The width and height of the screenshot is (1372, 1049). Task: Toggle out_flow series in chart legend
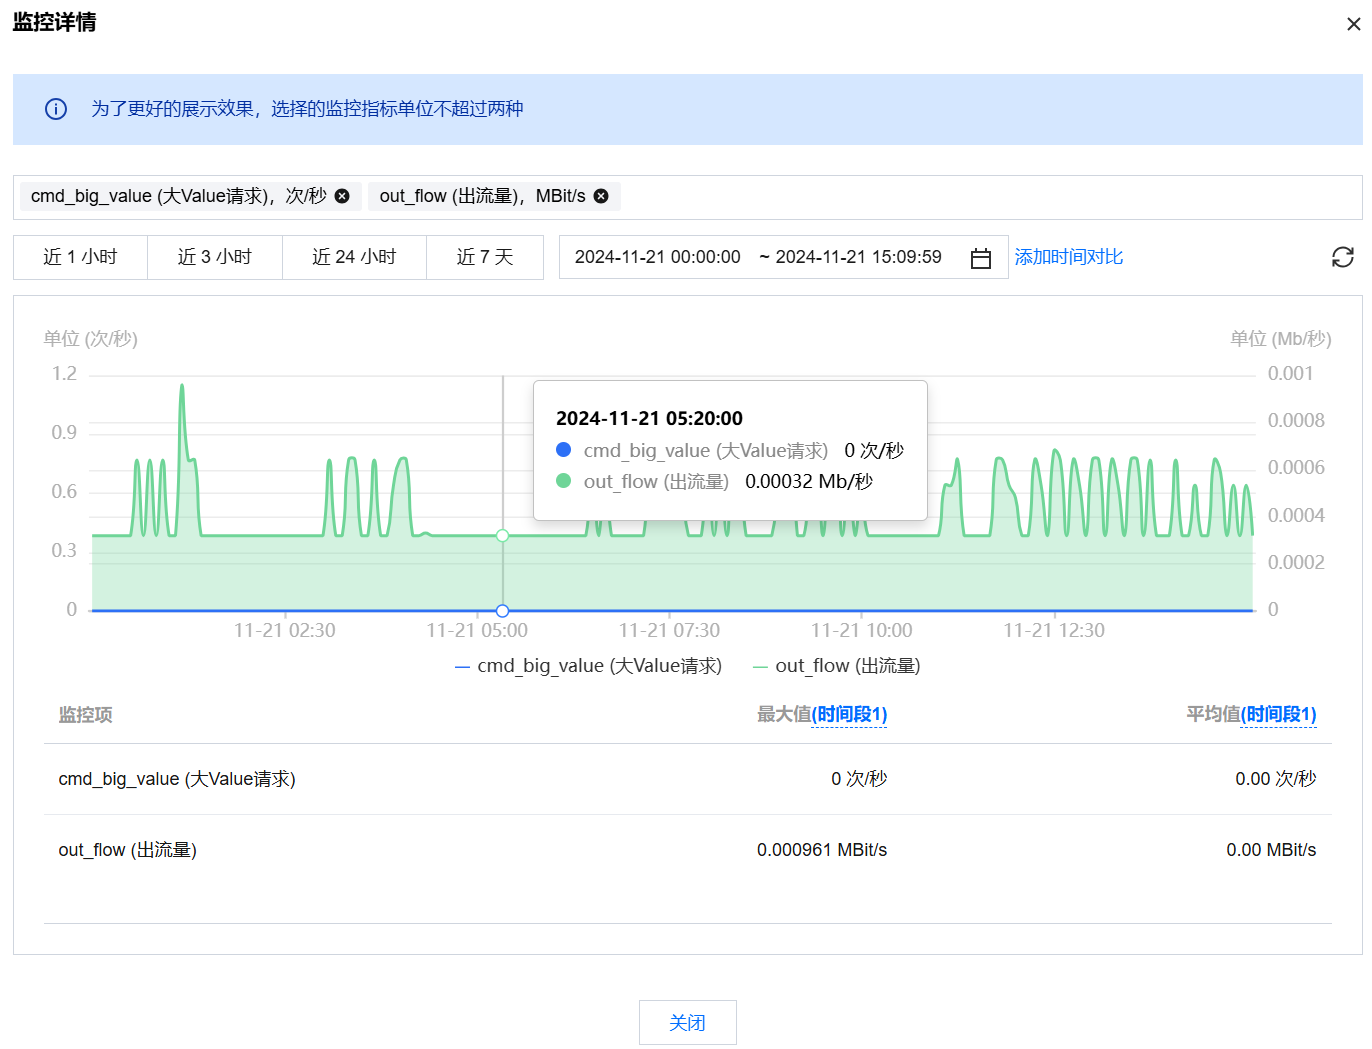(837, 666)
